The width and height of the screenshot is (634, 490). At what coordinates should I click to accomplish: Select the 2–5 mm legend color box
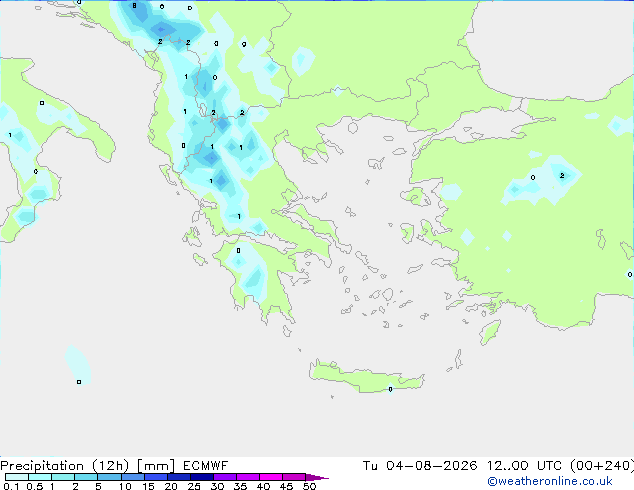tap(86, 477)
